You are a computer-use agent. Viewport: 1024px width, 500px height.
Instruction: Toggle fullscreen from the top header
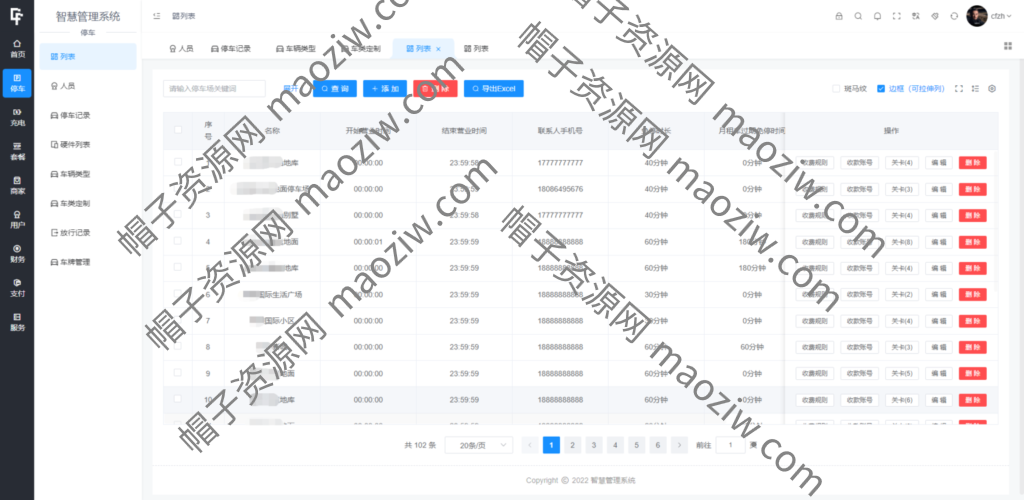pyautogui.click(x=897, y=16)
